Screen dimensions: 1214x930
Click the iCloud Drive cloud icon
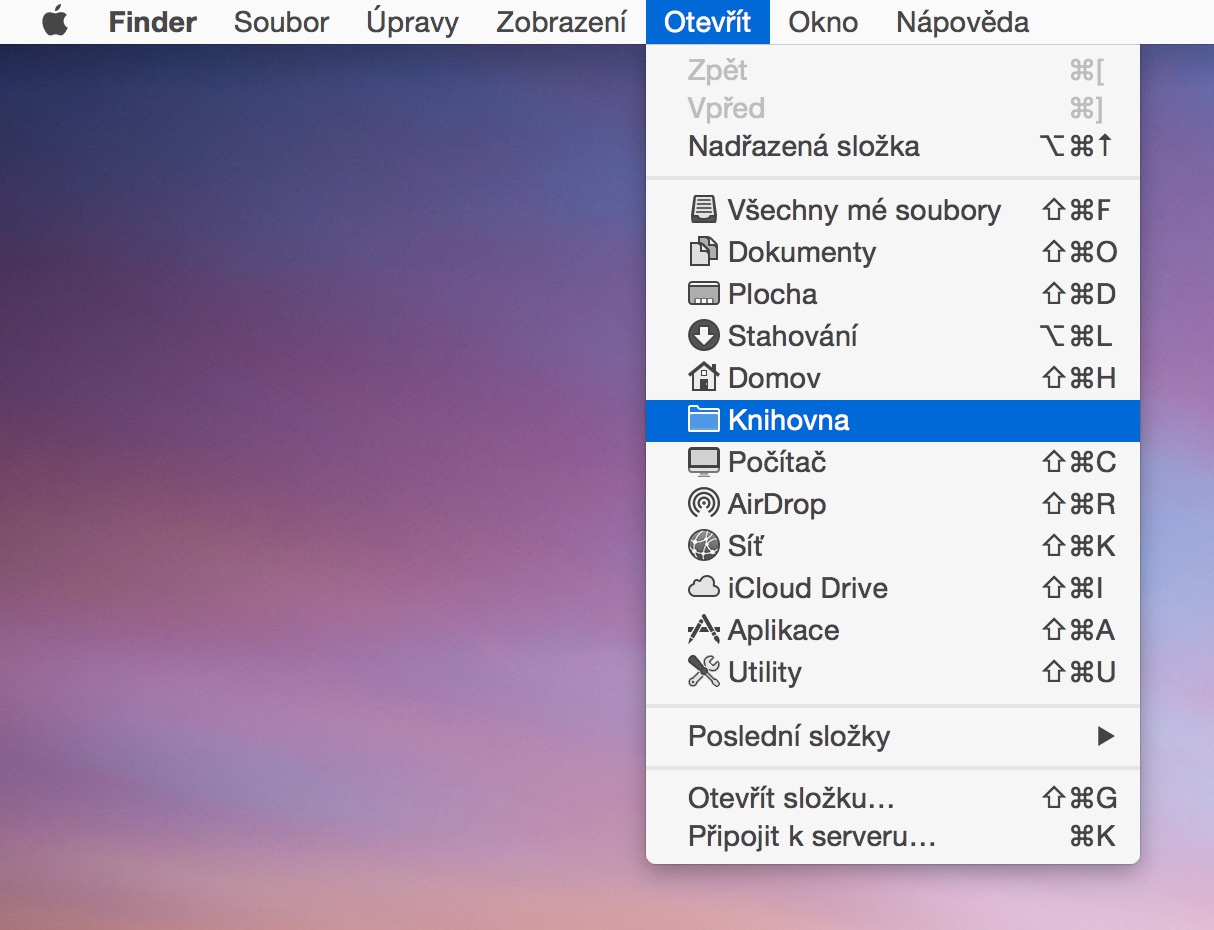pyautogui.click(x=704, y=588)
